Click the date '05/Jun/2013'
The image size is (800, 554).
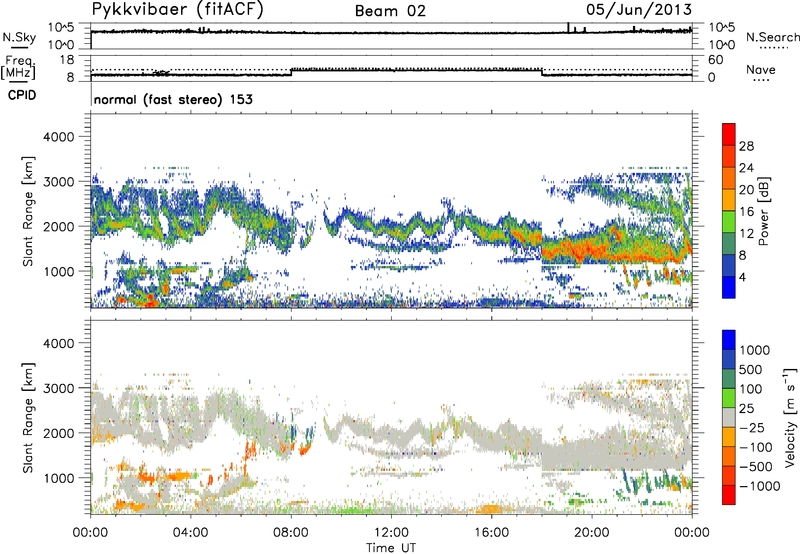pyautogui.click(x=639, y=10)
